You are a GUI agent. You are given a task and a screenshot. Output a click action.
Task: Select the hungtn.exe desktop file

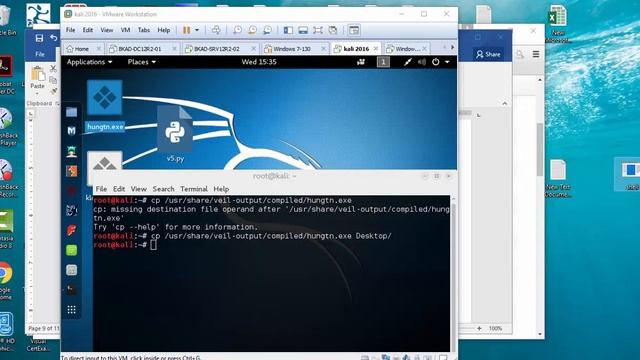click(105, 106)
